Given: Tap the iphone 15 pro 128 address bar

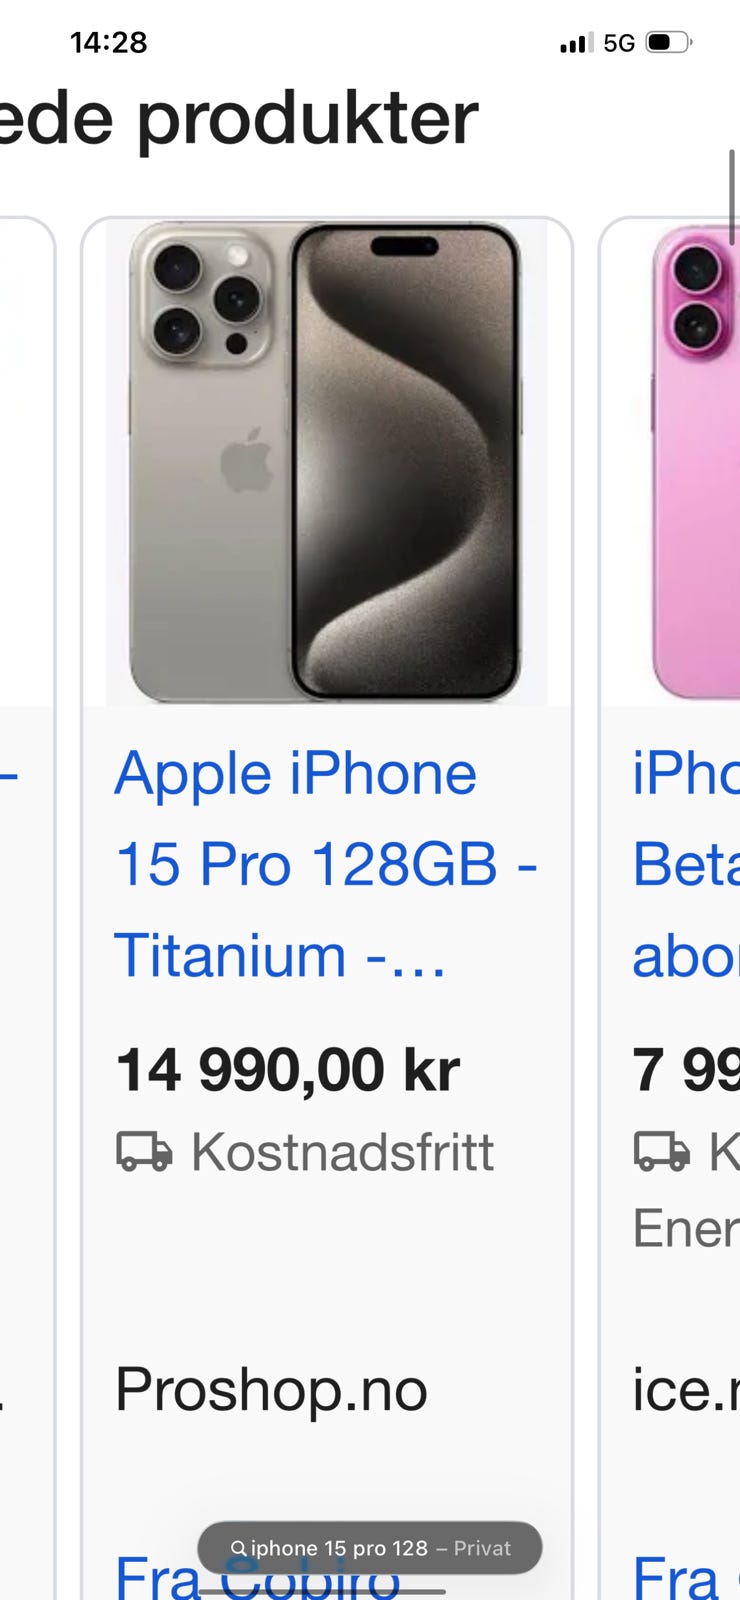Looking at the screenshot, I should [x=370, y=1548].
